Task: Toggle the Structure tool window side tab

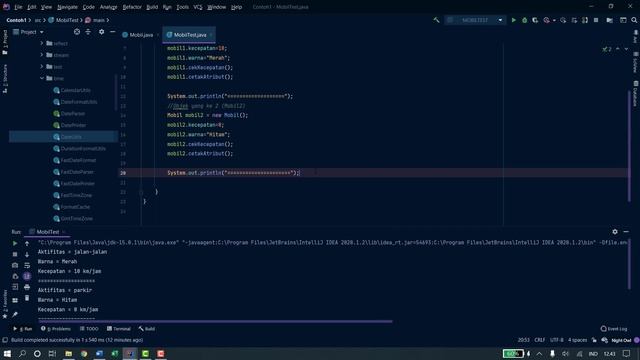Action: [x=5, y=78]
